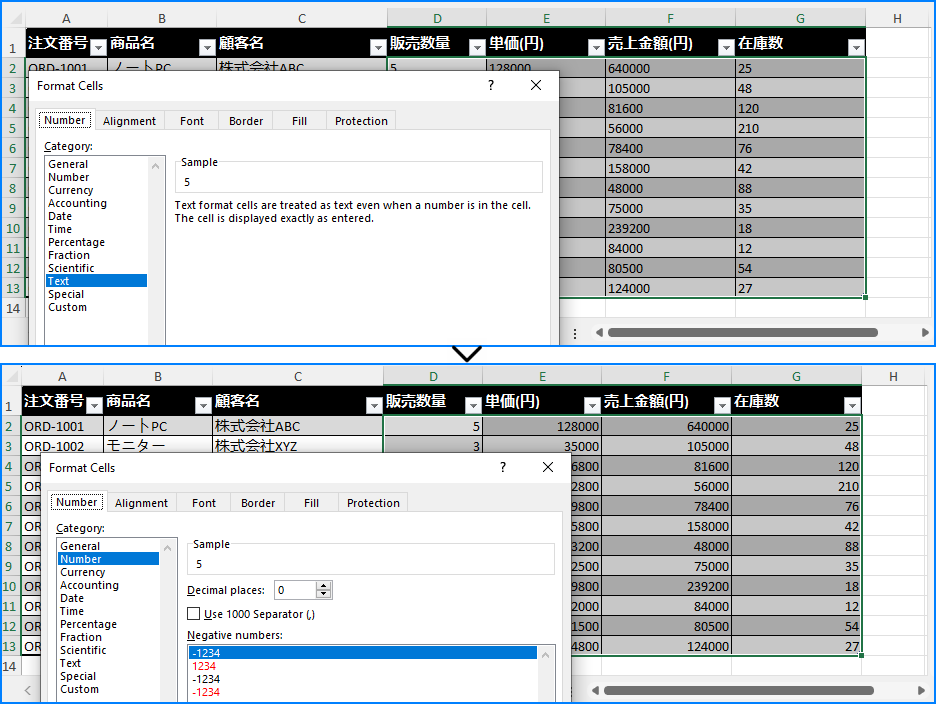Select row 14 header in right-aligned sheet
Viewport: 936px width, 704px height.
[10, 666]
